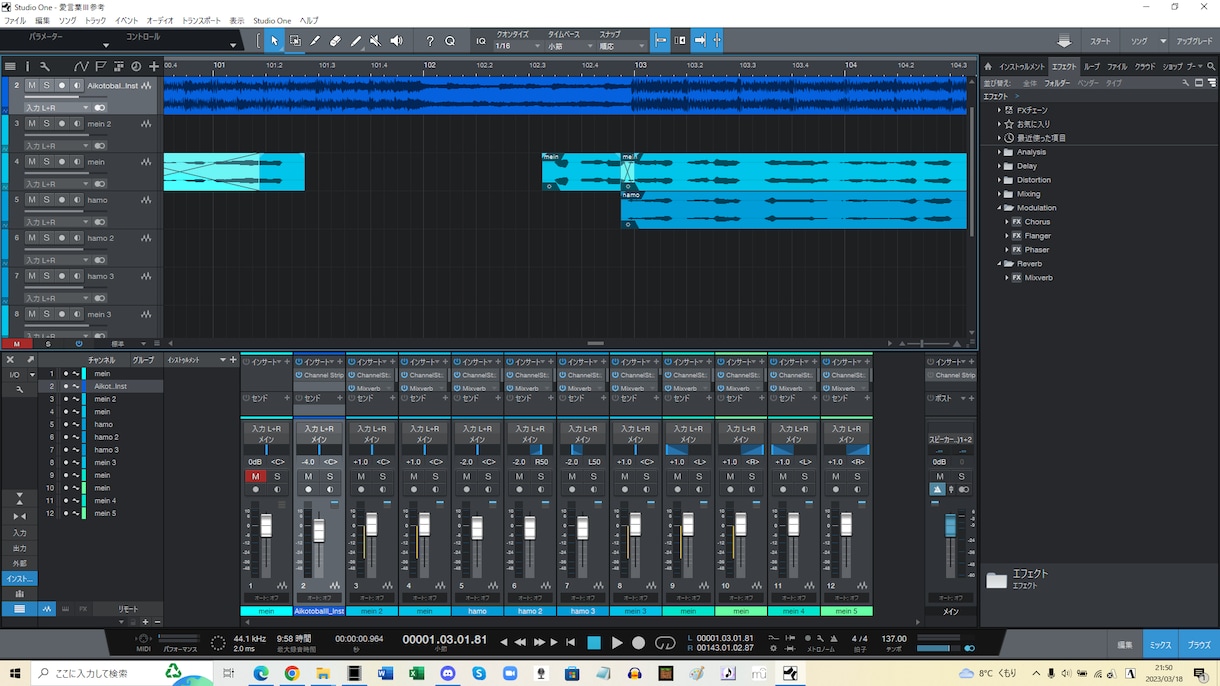This screenshot has height=686, width=1220.
Task: Unmute the mein channel 1 in mixer
Action: 256,477
